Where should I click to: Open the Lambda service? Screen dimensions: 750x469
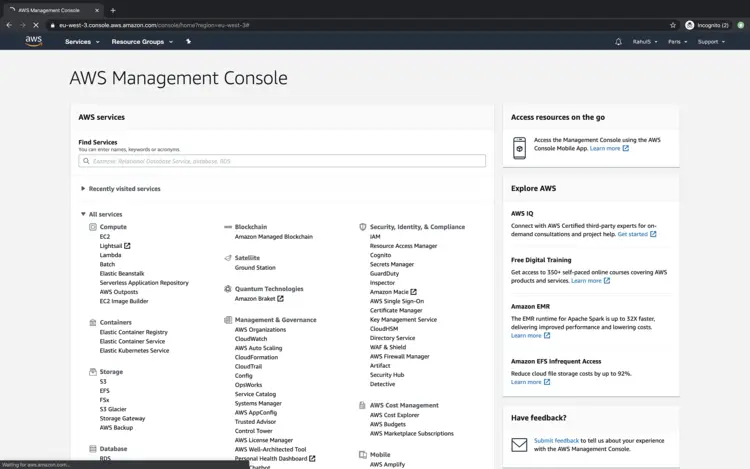point(110,255)
